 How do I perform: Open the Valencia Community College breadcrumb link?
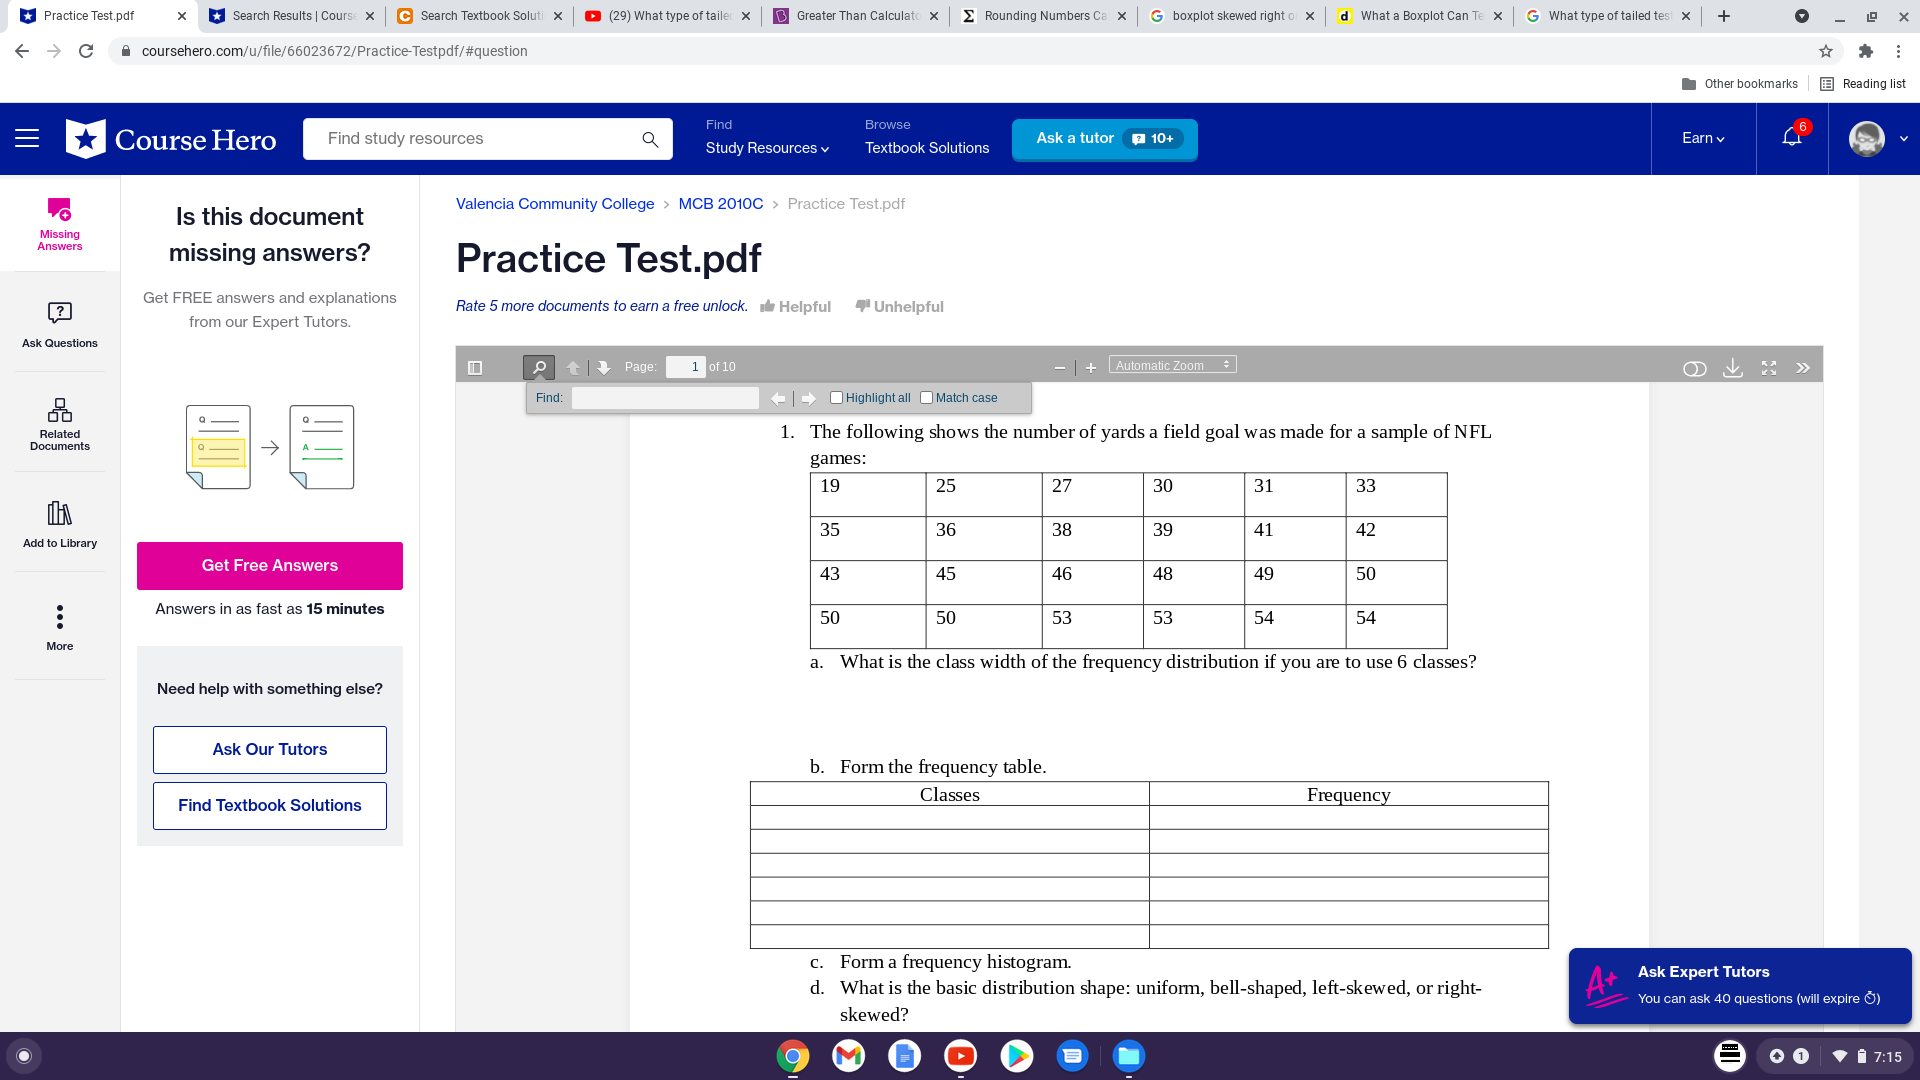(x=555, y=203)
